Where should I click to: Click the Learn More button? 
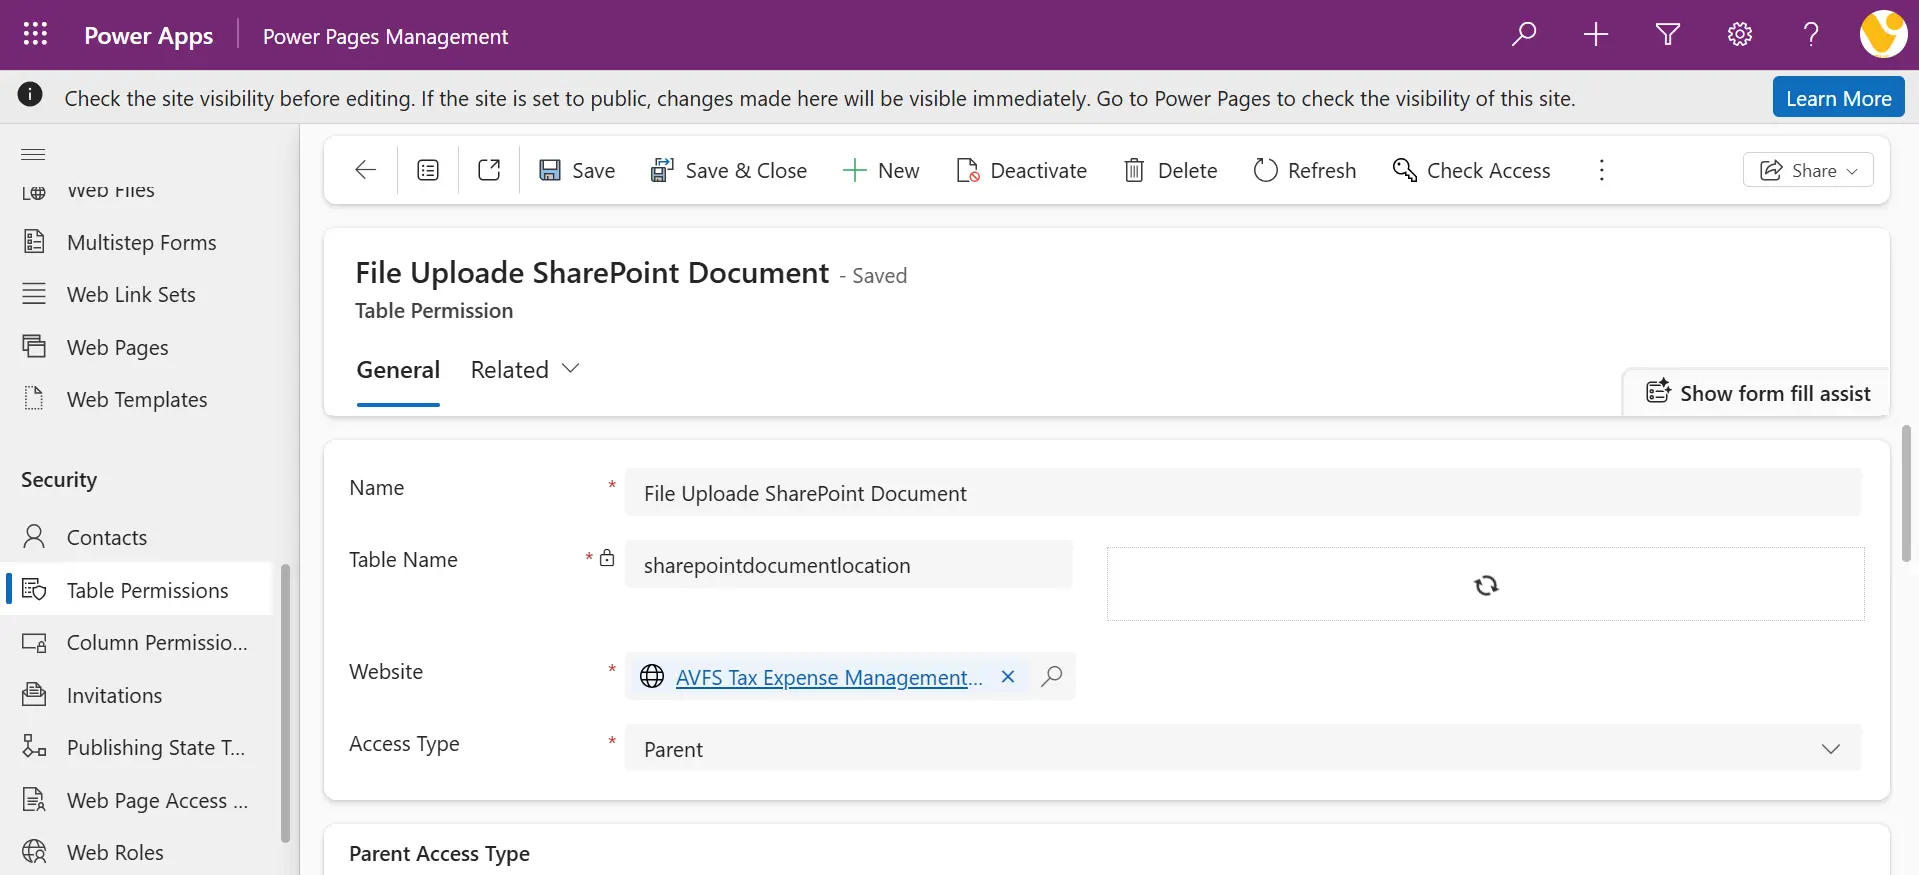click(x=1838, y=98)
